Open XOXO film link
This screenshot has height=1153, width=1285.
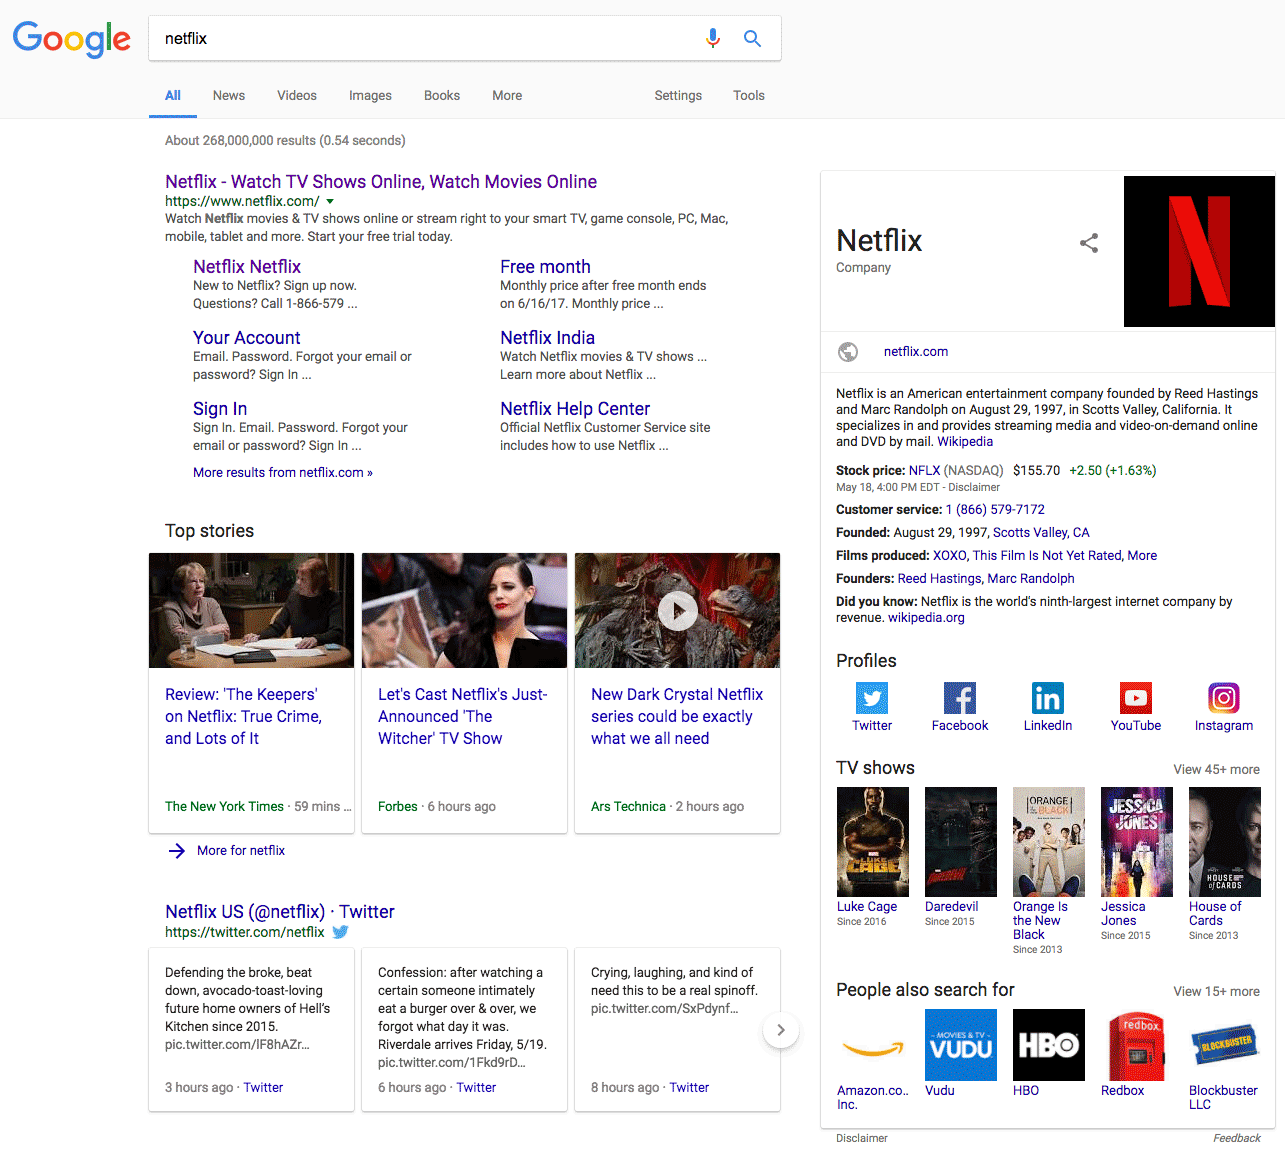(x=949, y=556)
